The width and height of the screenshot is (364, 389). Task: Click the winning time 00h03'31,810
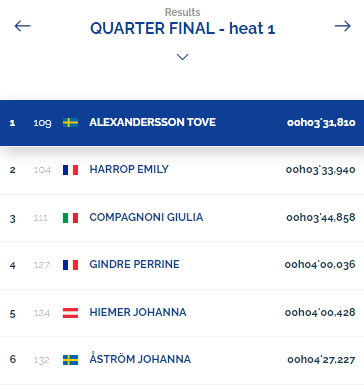click(x=321, y=122)
